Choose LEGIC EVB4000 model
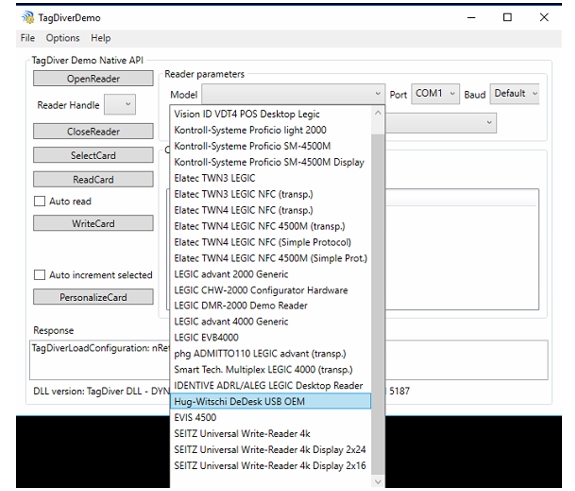The width and height of the screenshot is (575, 491). point(271,337)
